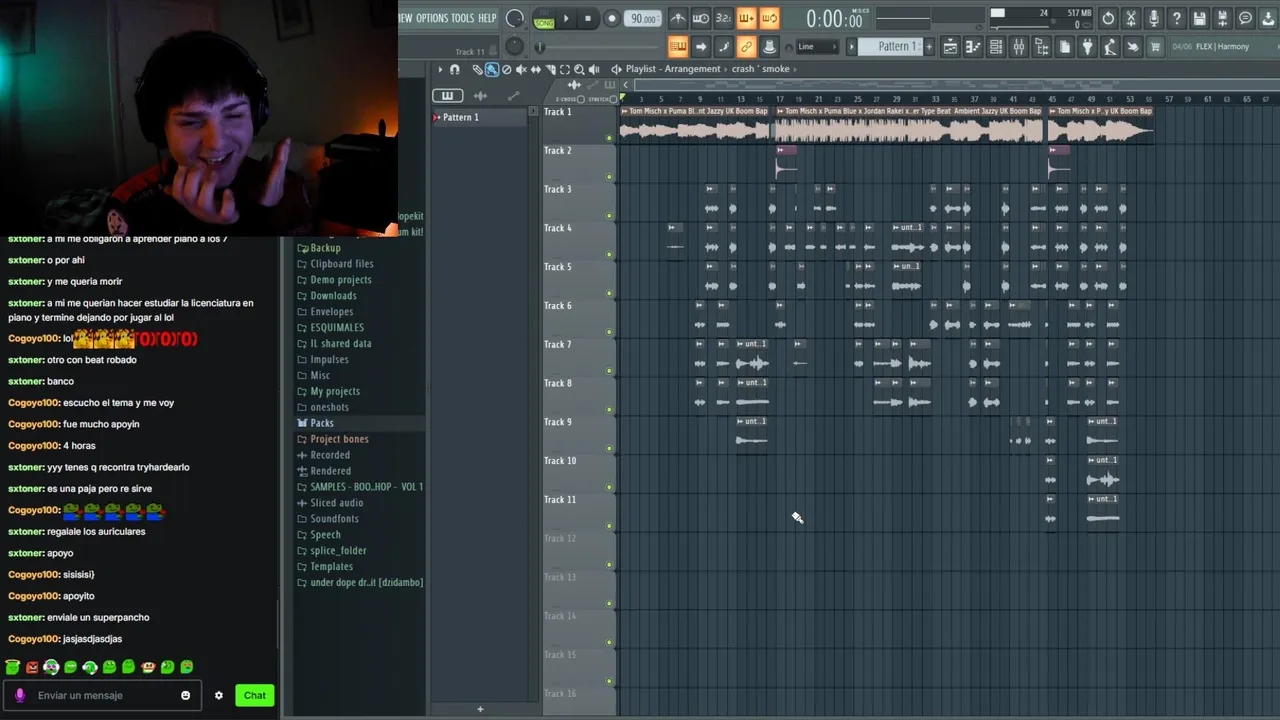This screenshot has width=1280, height=720.
Task: Expand the pattern list arrow left of Pattern 1
Action: tap(851, 46)
